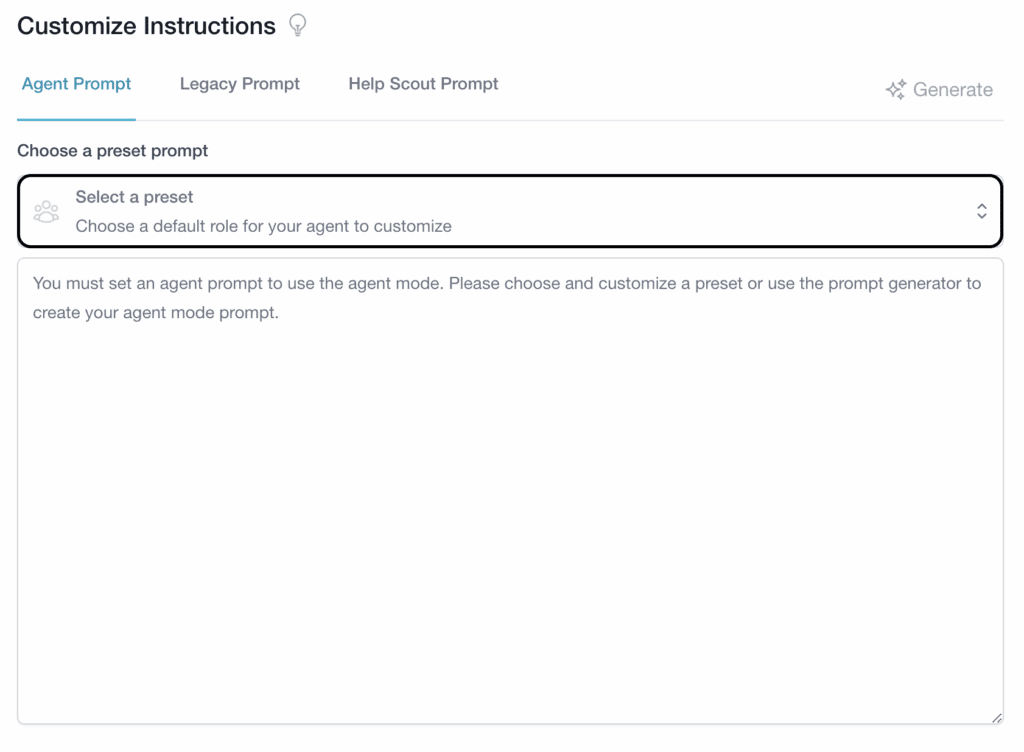The width and height of the screenshot is (1024, 752).
Task: Open the Legacy Prompt tab
Action: tap(240, 84)
